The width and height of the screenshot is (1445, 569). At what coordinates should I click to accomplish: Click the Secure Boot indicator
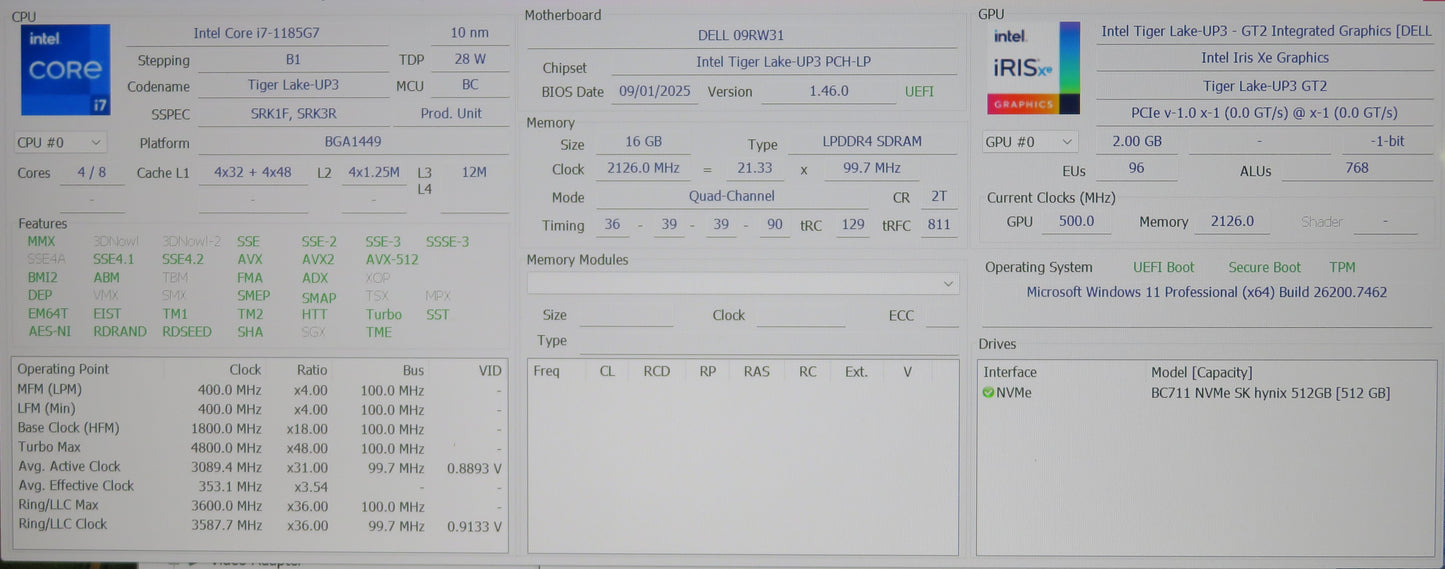click(1265, 268)
